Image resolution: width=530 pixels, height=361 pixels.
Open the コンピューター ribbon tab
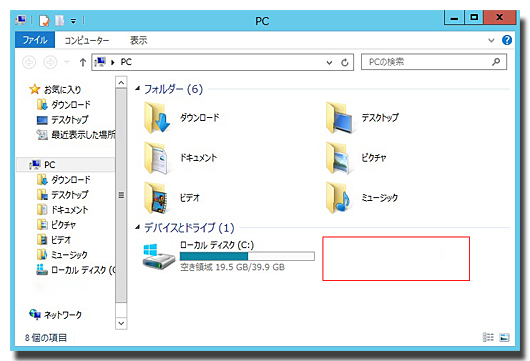point(87,41)
